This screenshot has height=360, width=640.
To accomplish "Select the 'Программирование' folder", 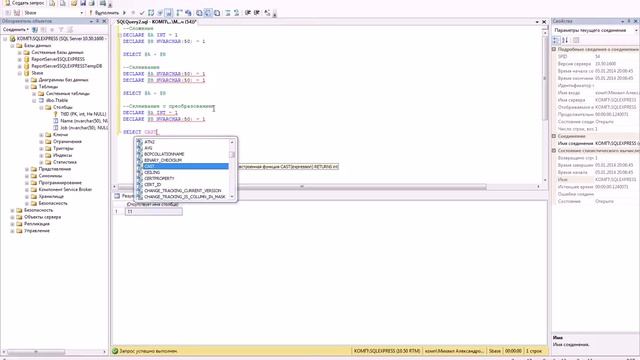I will tap(60, 183).
